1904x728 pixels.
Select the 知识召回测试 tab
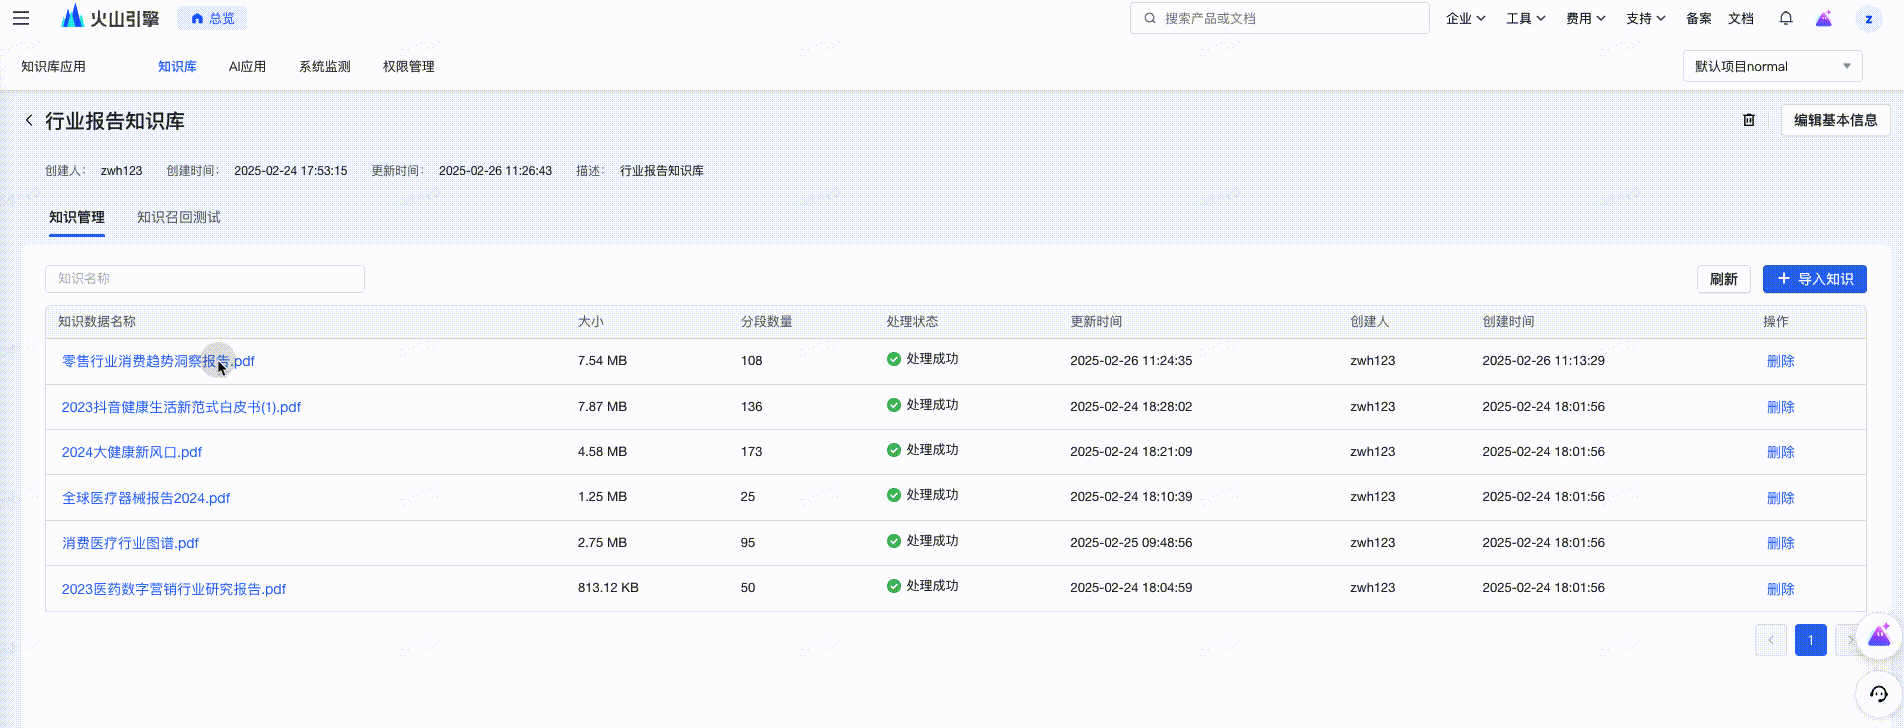(179, 217)
